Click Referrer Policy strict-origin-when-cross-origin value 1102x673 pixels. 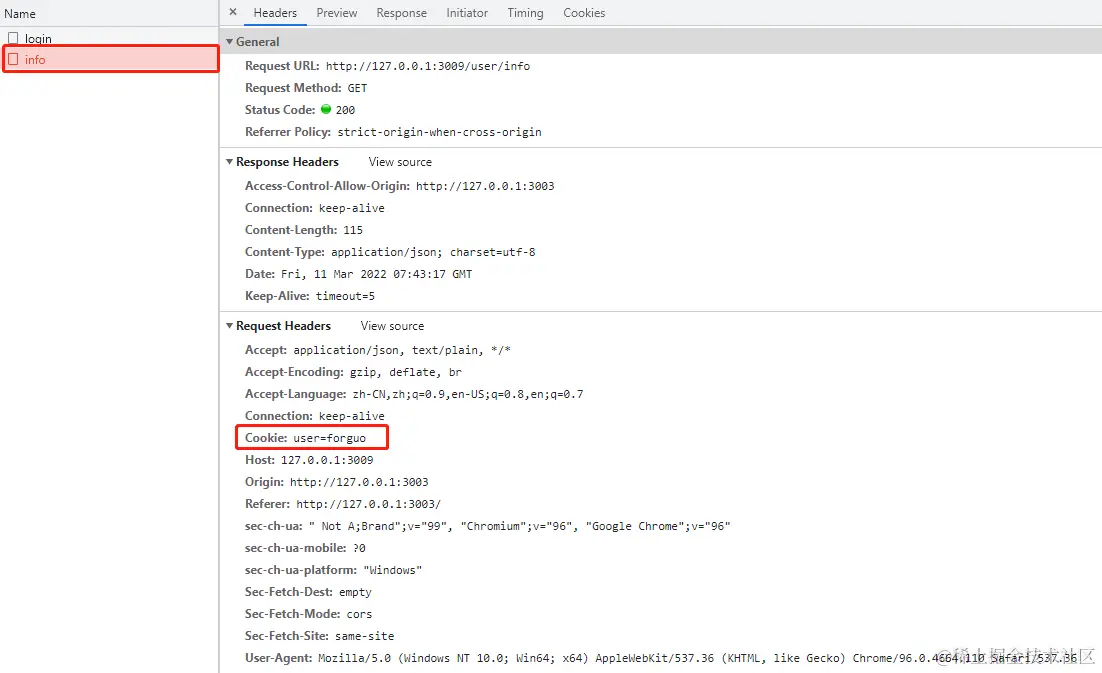439,132
